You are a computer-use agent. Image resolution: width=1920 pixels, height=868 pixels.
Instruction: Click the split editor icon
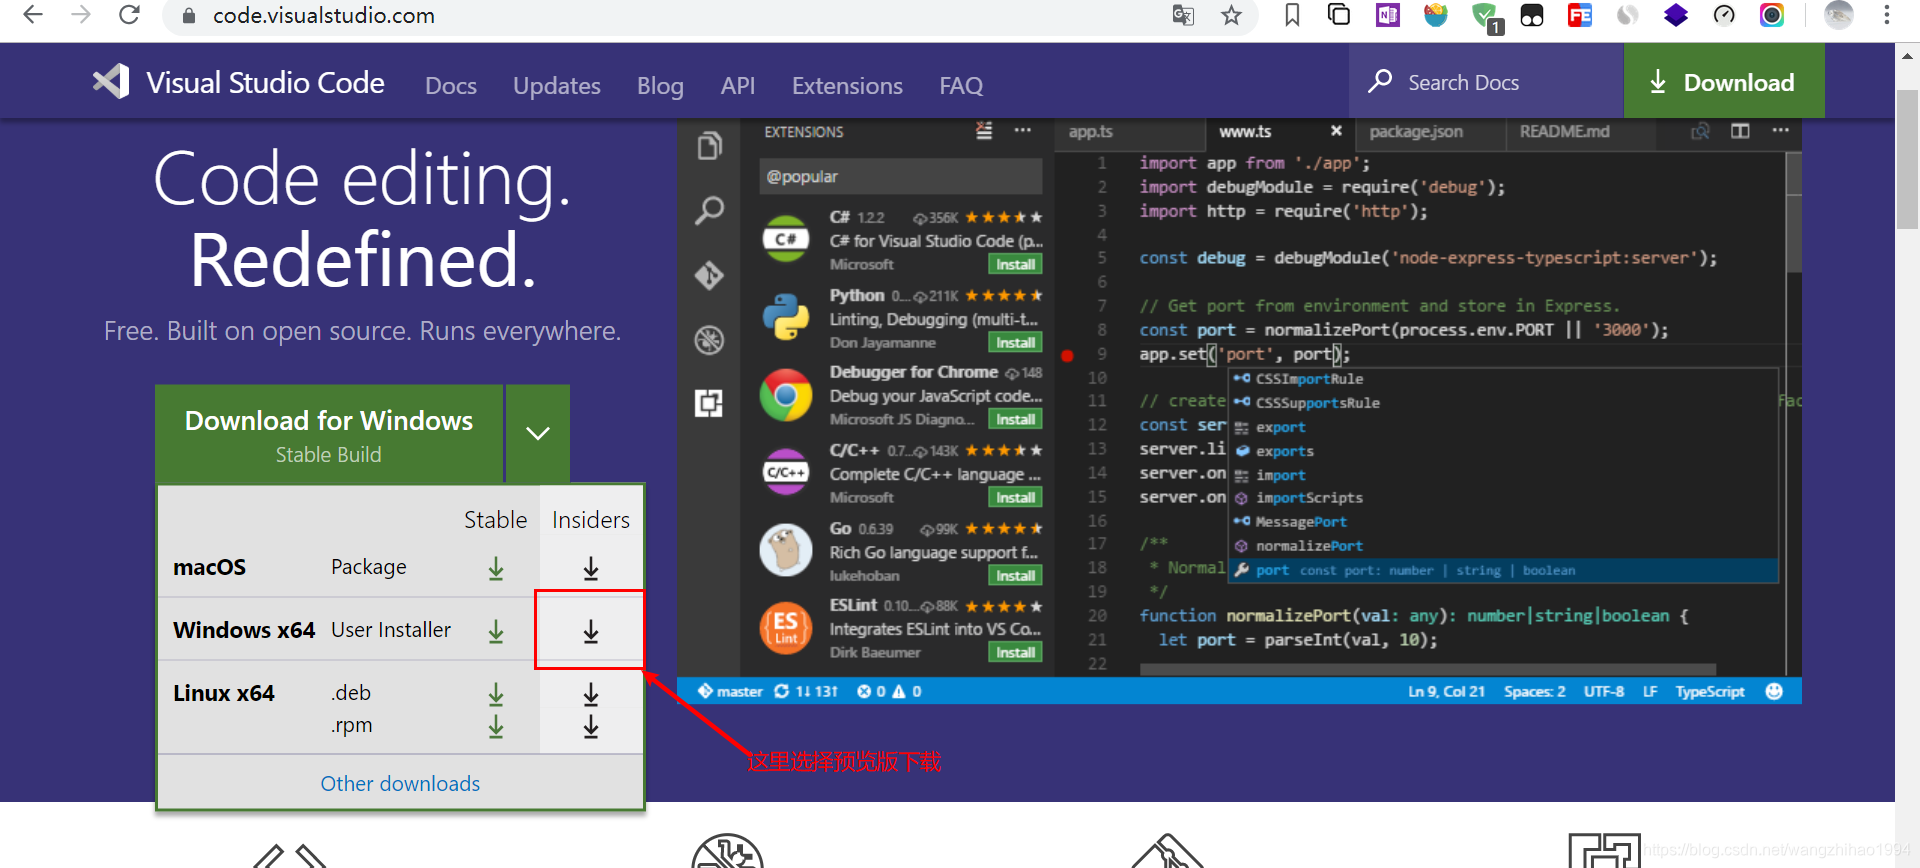coord(1740,131)
